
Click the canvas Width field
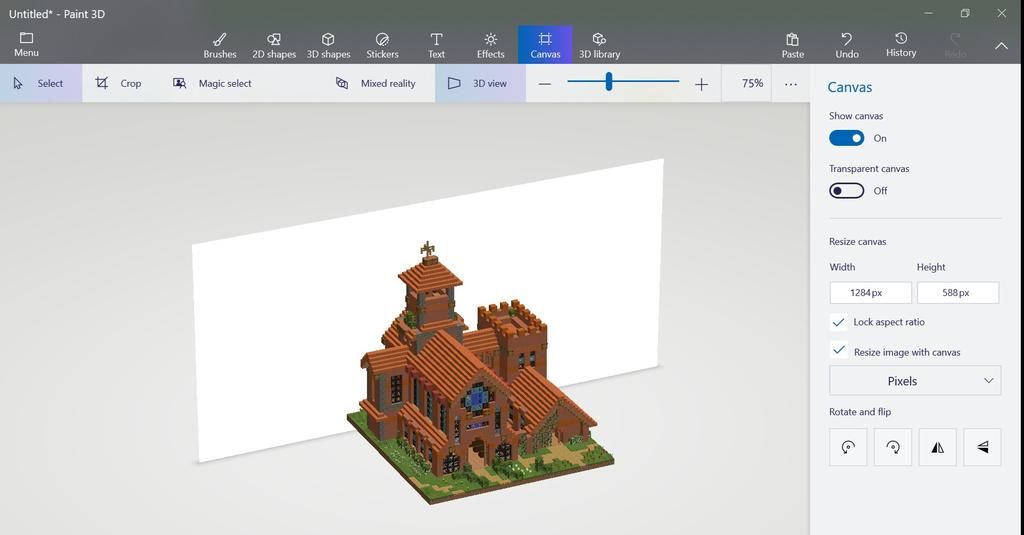click(871, 293)
